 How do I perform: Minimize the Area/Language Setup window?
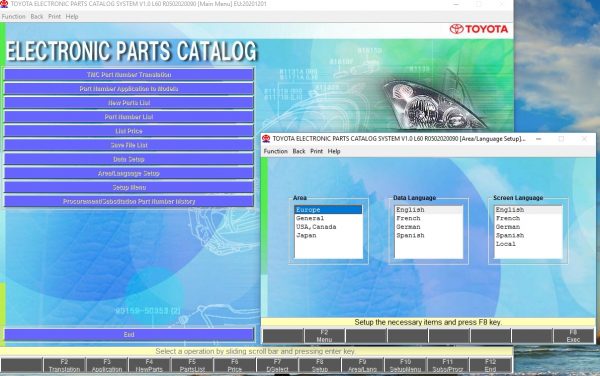[x=538, y=139]
